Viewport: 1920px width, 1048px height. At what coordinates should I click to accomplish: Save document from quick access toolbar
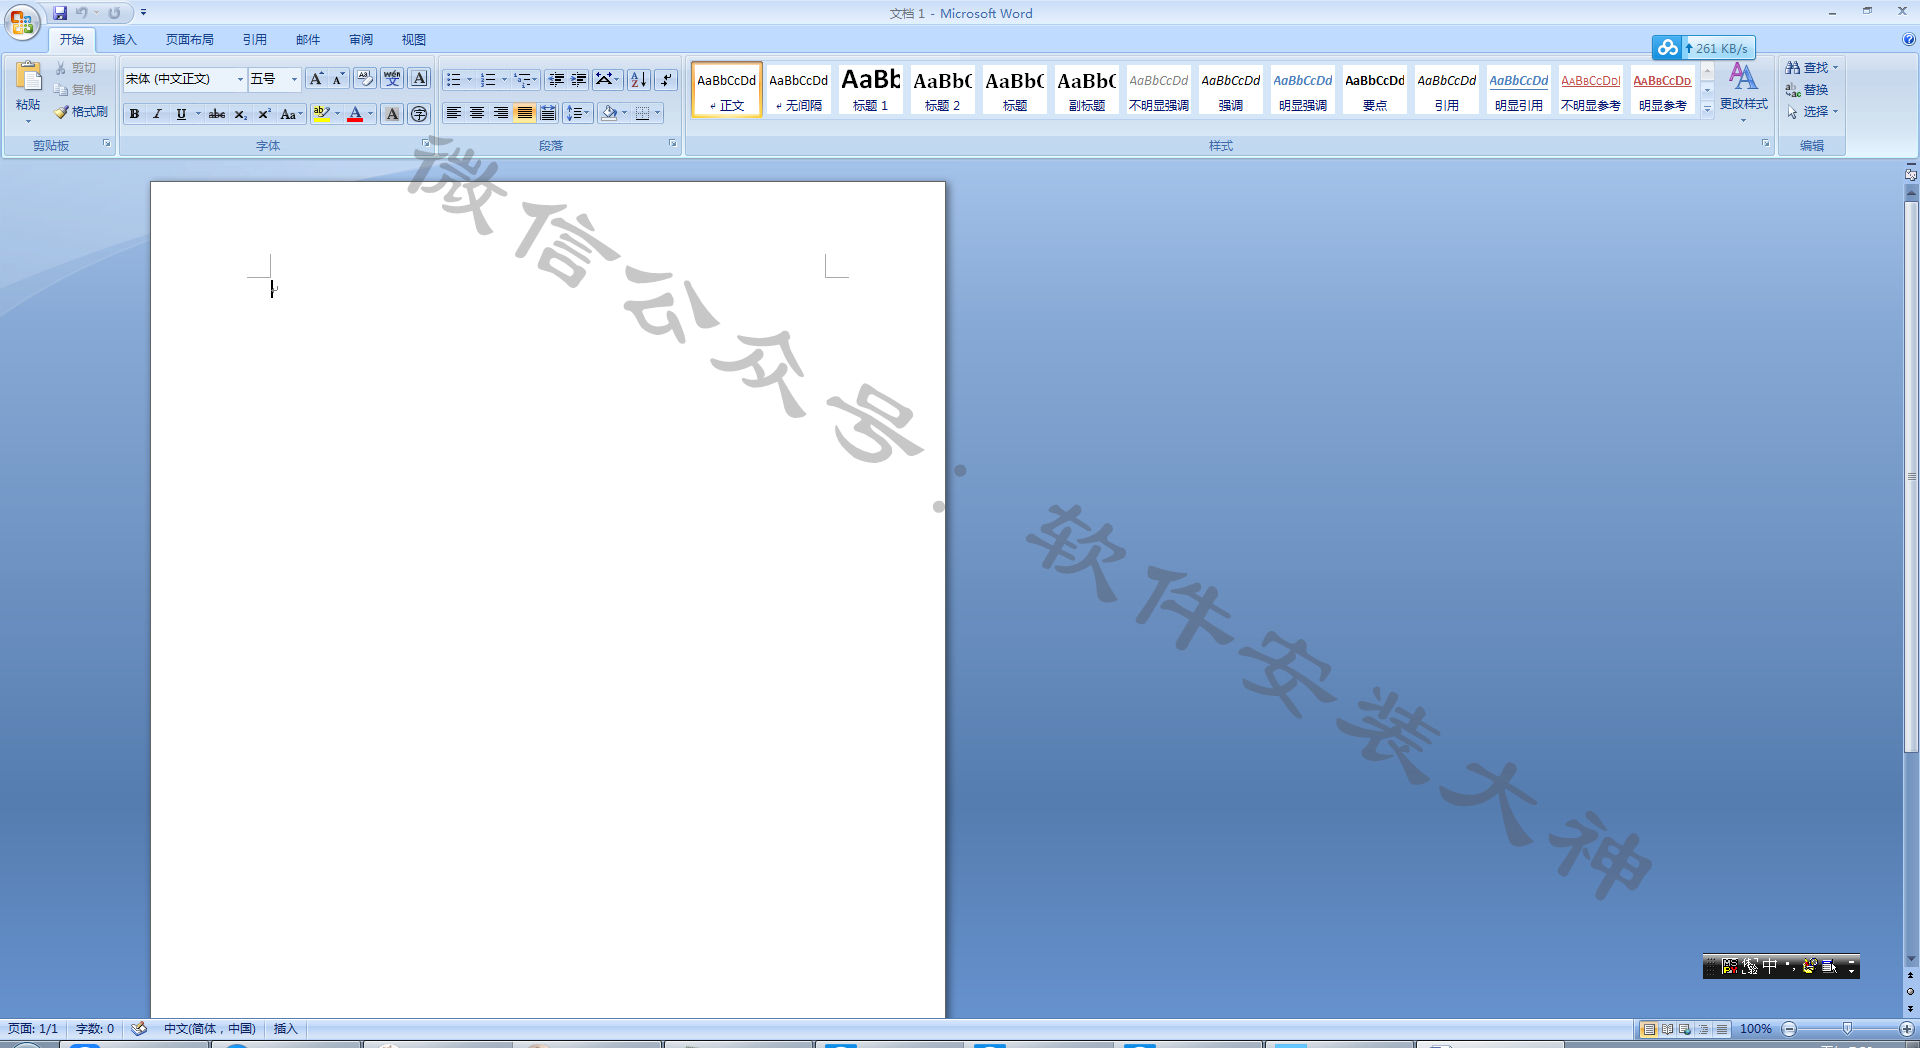60,13
